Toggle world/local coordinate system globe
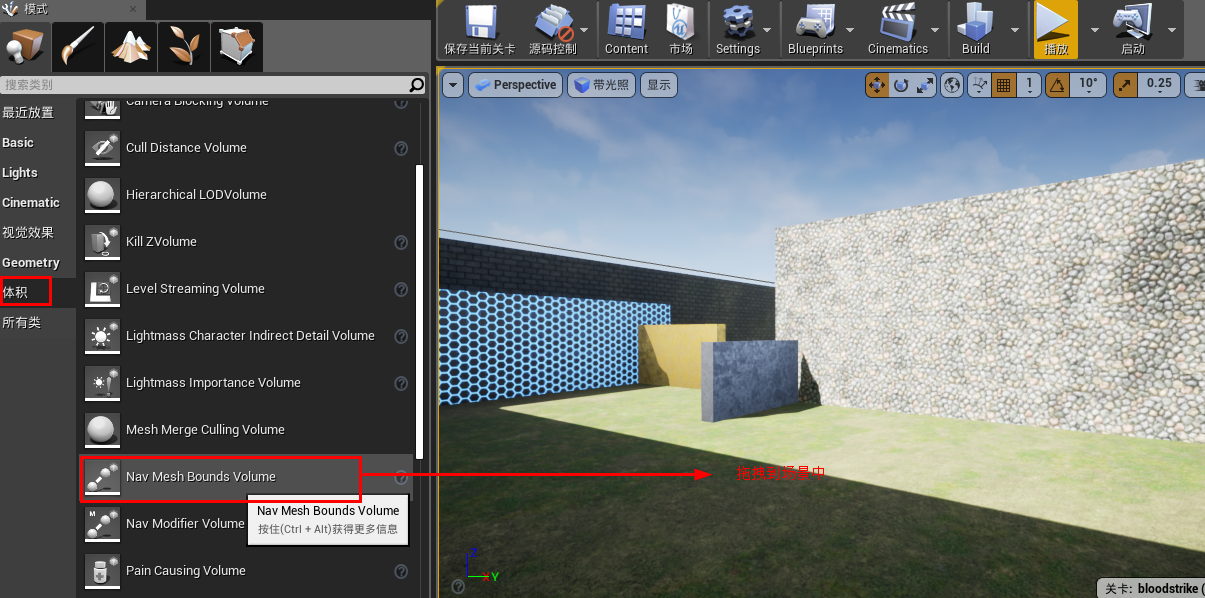This screenshot has width=1205, height=598. (951, 85)
